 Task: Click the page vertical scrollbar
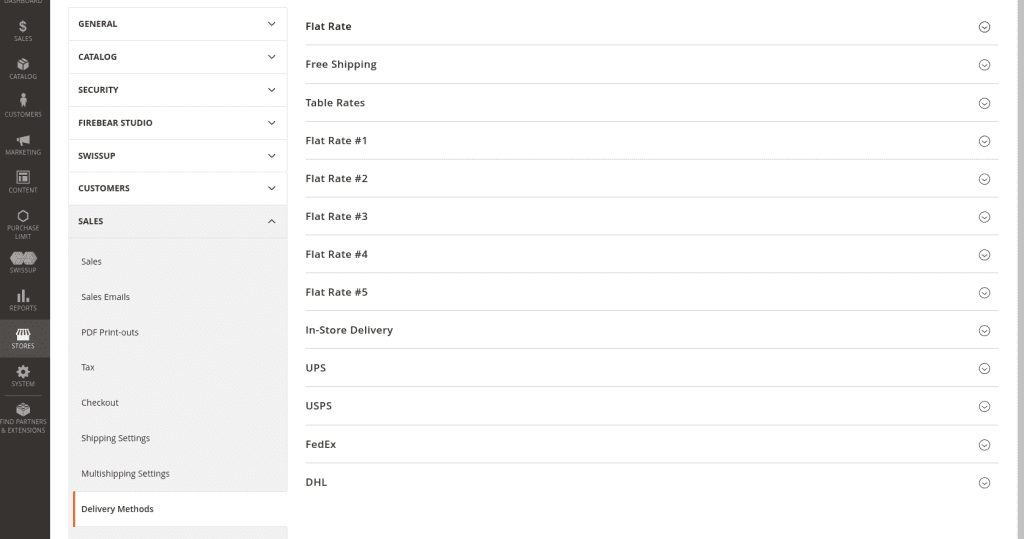pyautogui.click(x=1019, y=269)
